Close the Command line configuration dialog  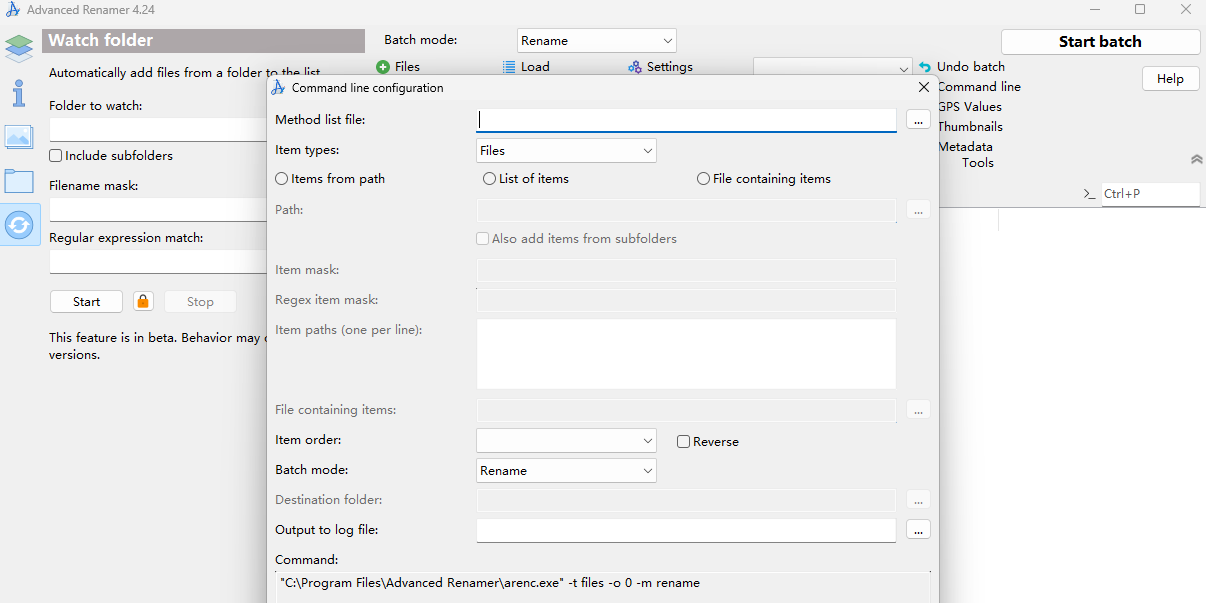coord(924,87)
